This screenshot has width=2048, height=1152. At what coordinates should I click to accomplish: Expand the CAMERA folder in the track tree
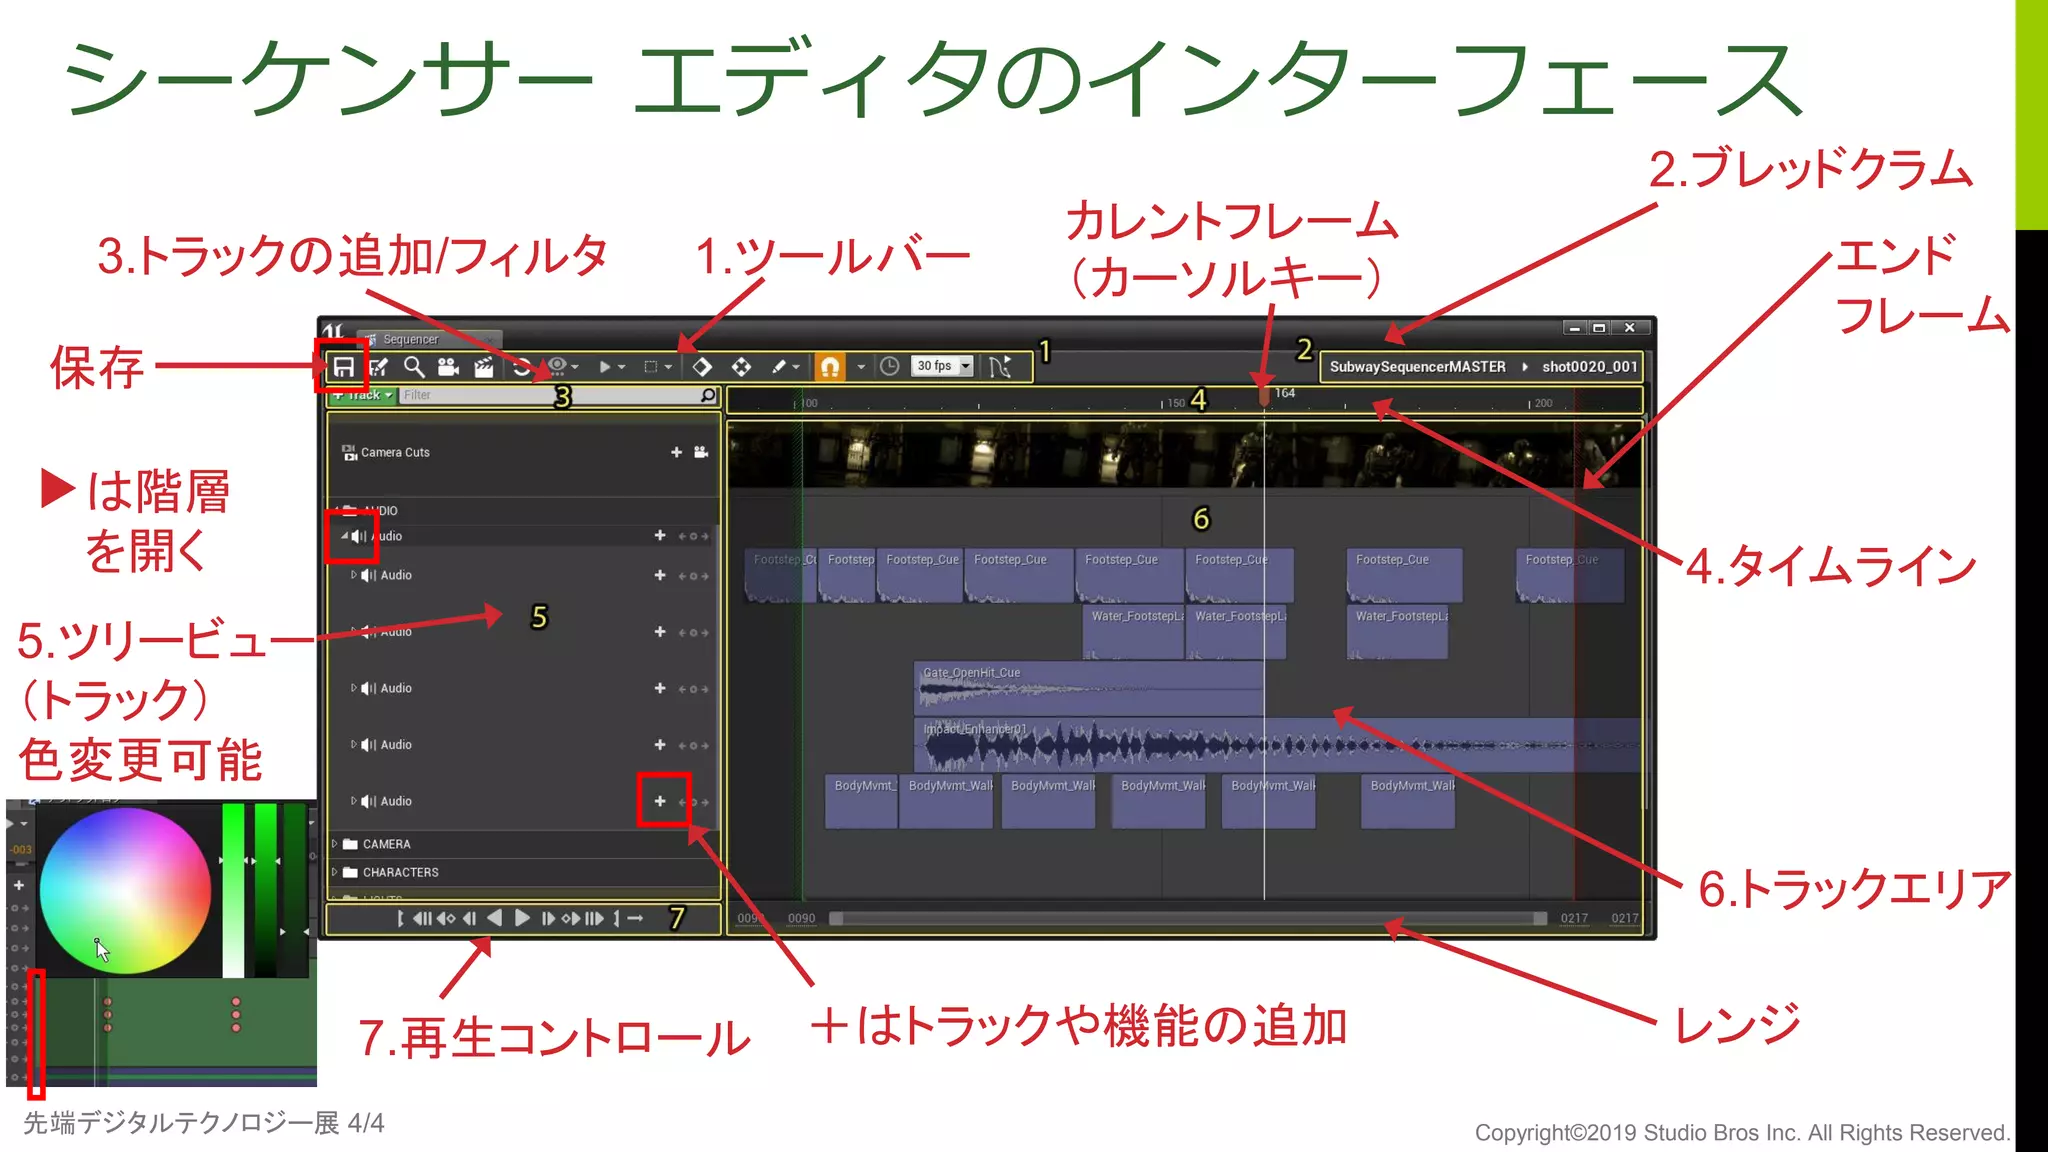point(335,844)
